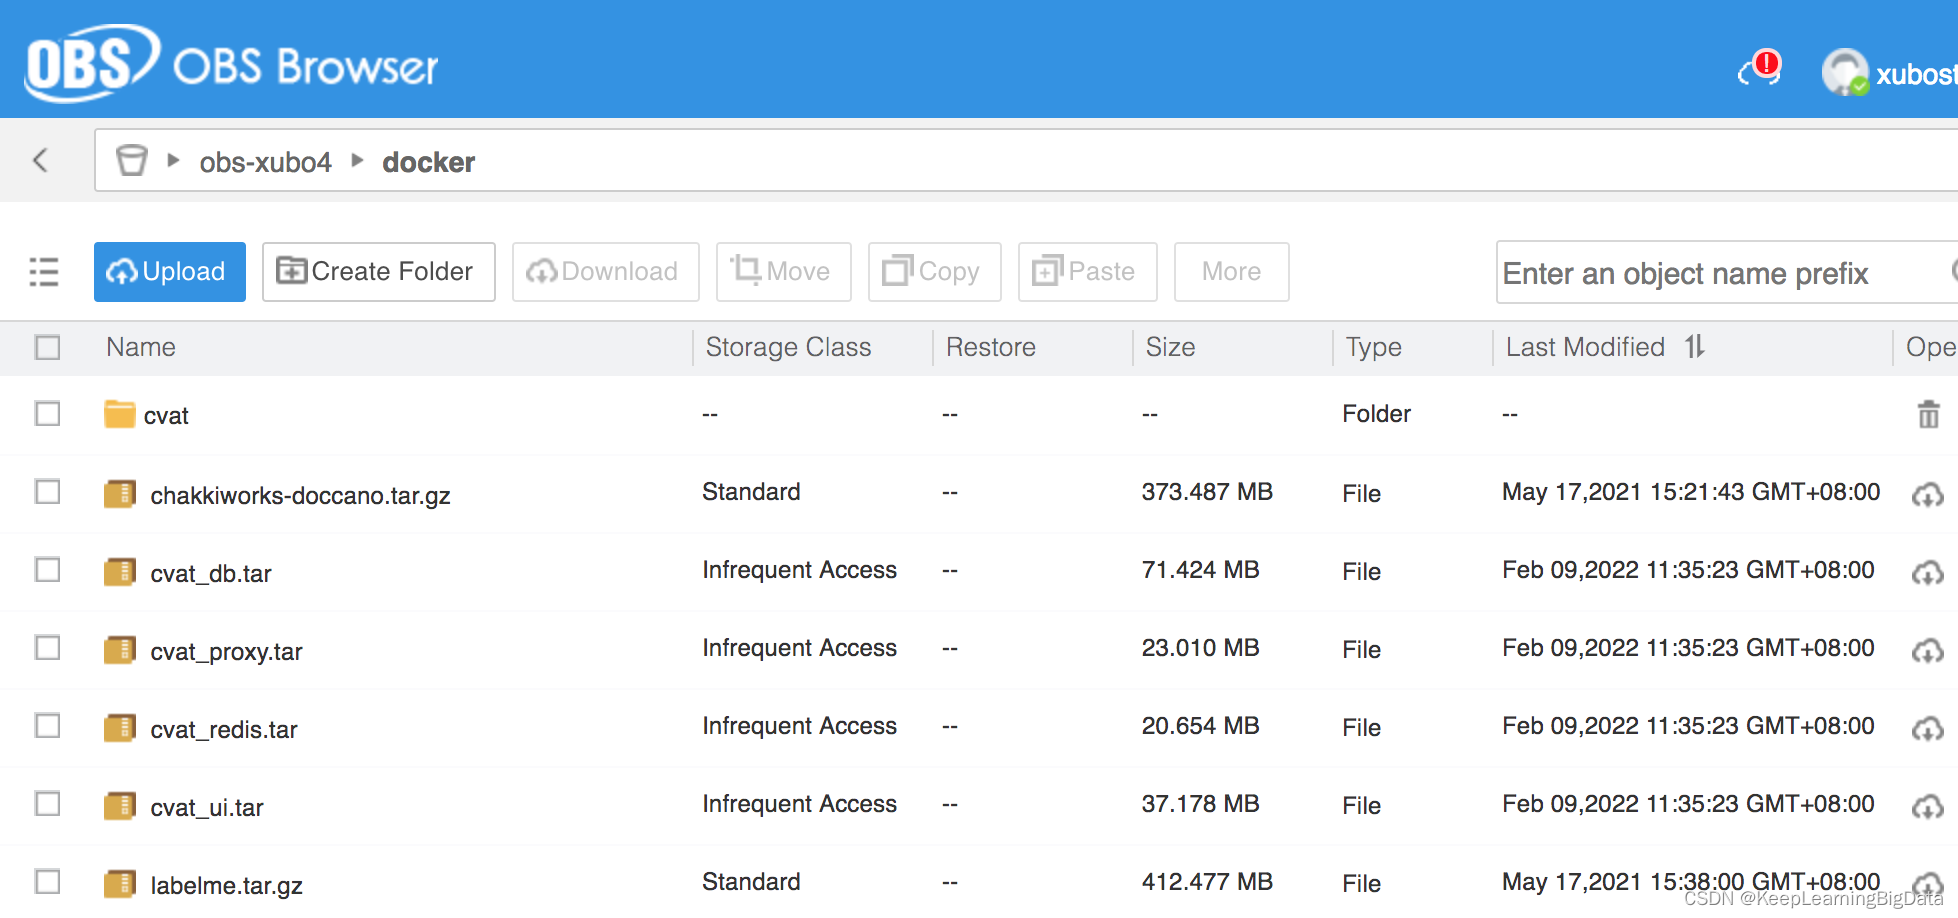This screenshot has width=1958, height=918.
Task: Select file name cvat_proxy.tar
Action: tap(226, 652)
